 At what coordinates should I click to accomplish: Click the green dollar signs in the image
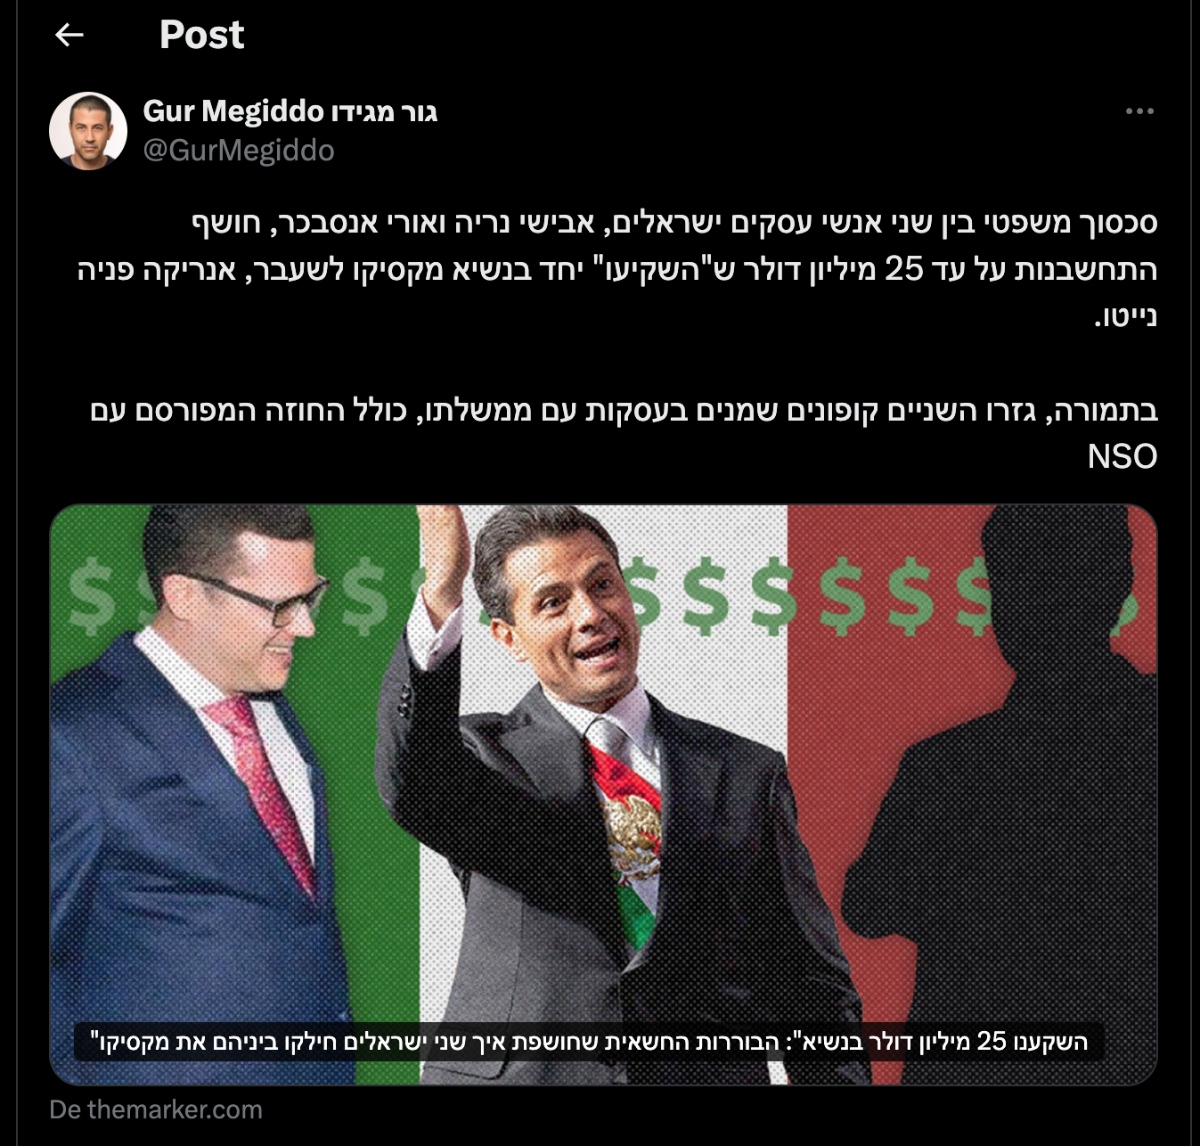coord(705,596)
